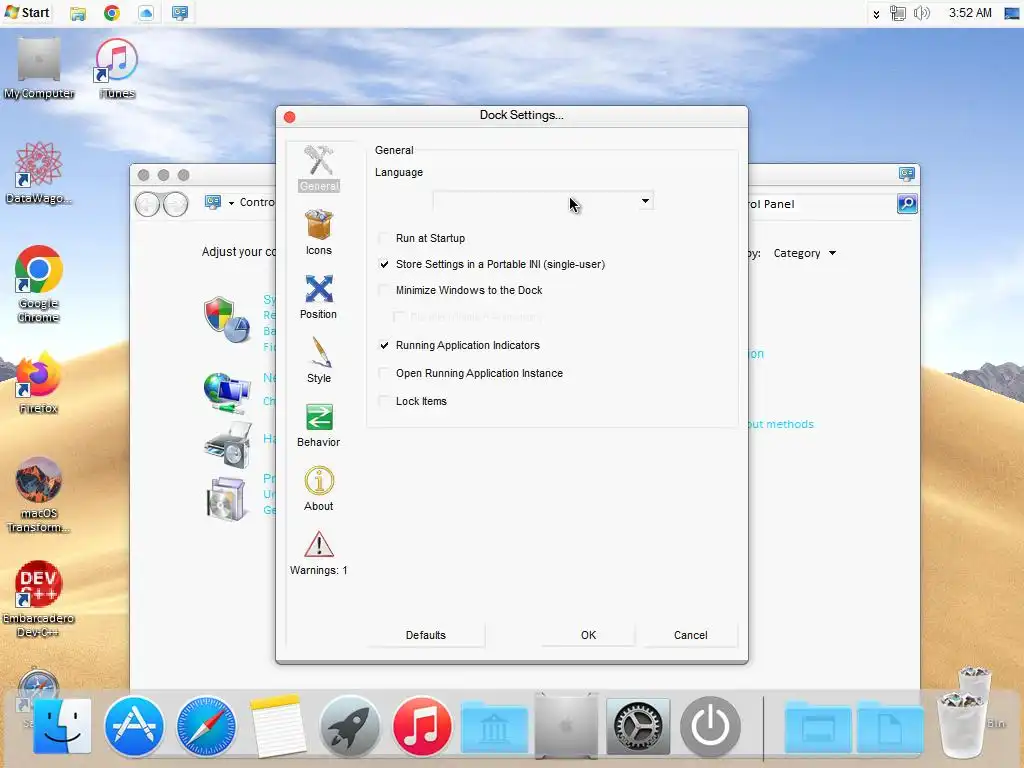Click the Defaults button
The width and height of the screenshot is (1024, 768).
426,635
